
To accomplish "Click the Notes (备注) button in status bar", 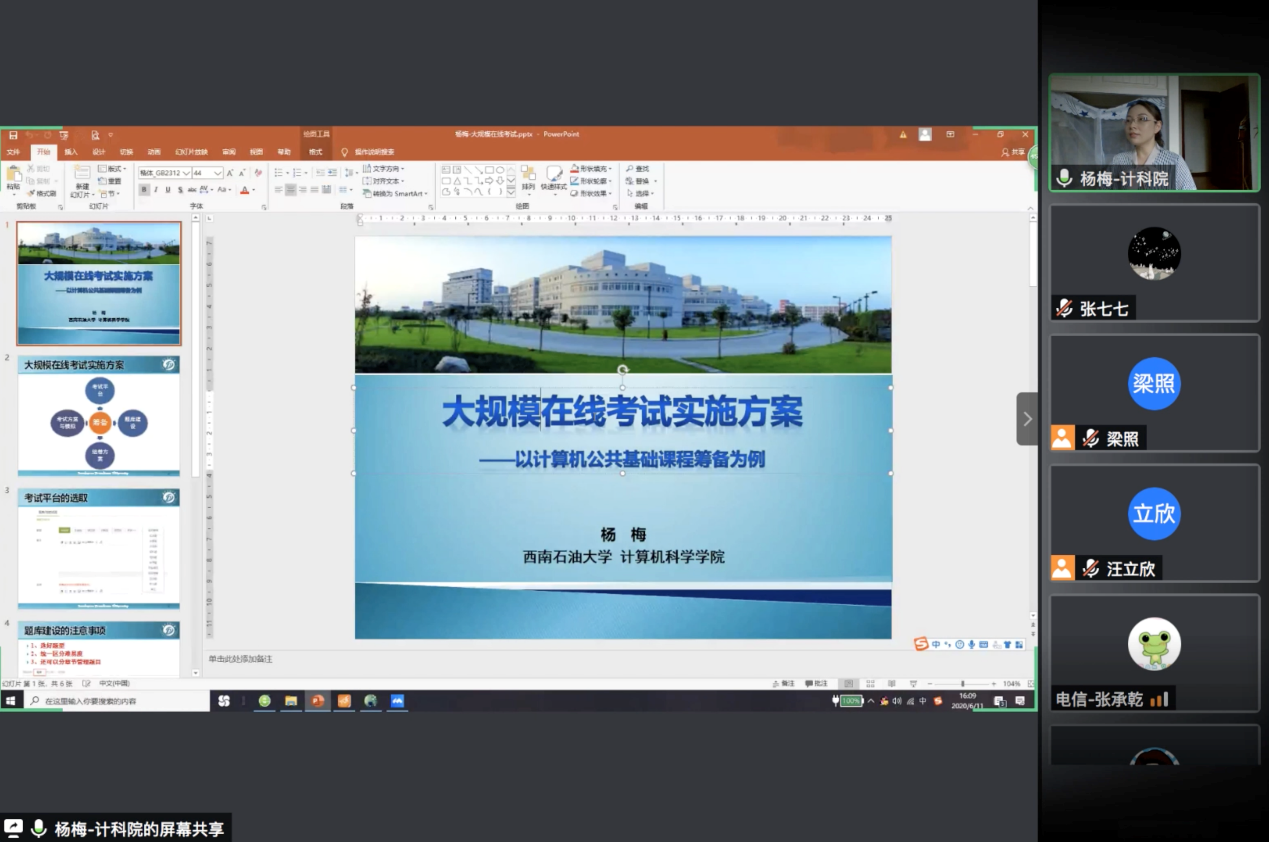I will pyautogui.click(x=784, y=683).
